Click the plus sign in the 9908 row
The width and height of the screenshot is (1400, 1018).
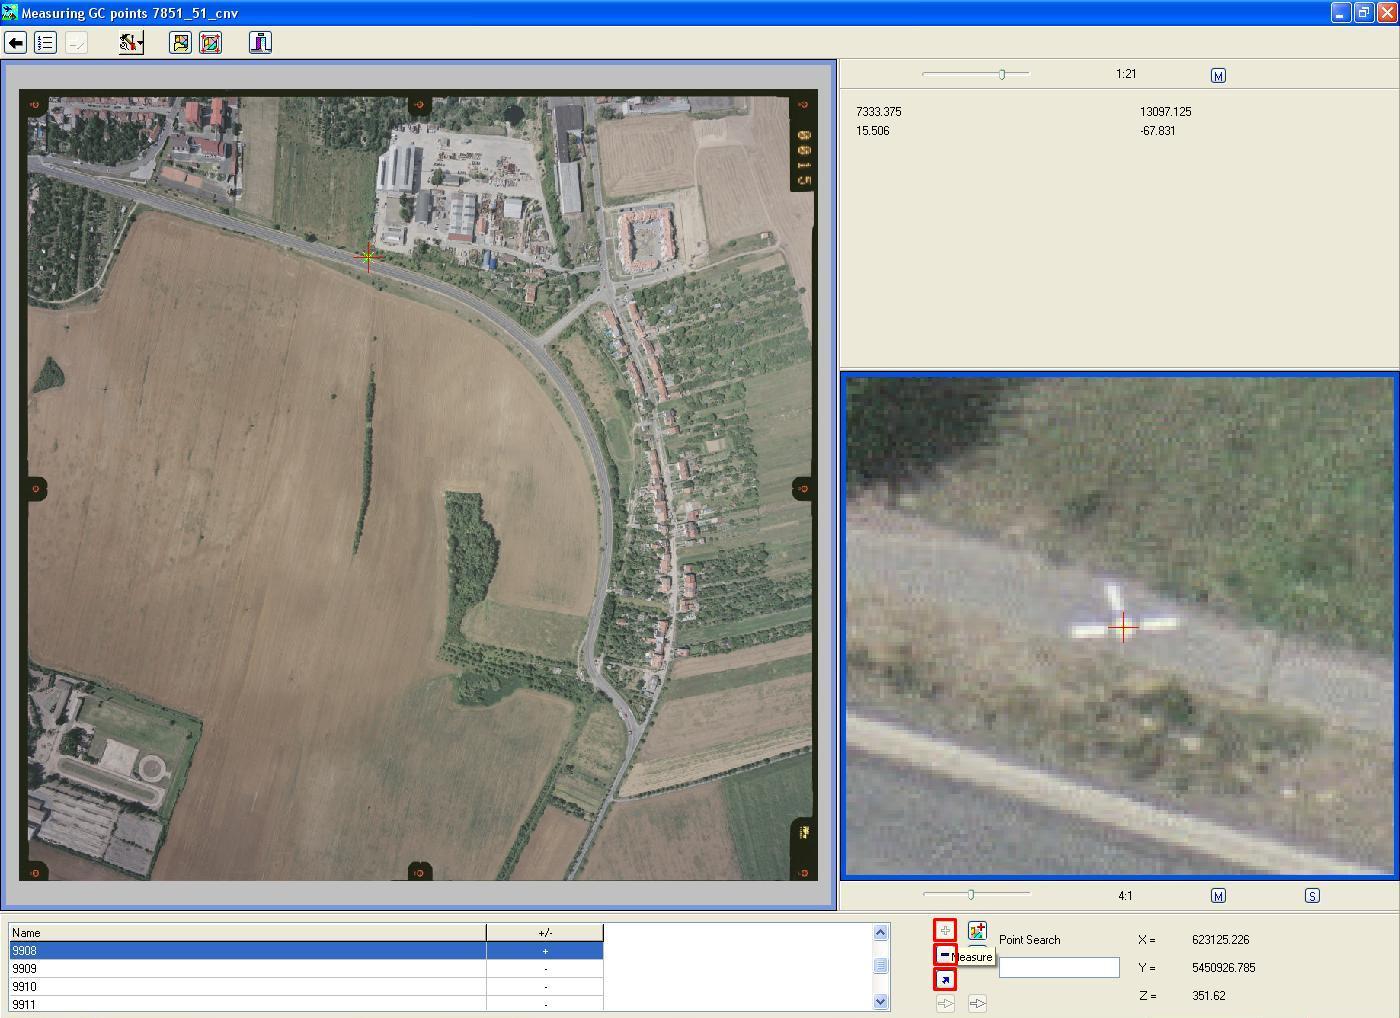pos(545,951)
